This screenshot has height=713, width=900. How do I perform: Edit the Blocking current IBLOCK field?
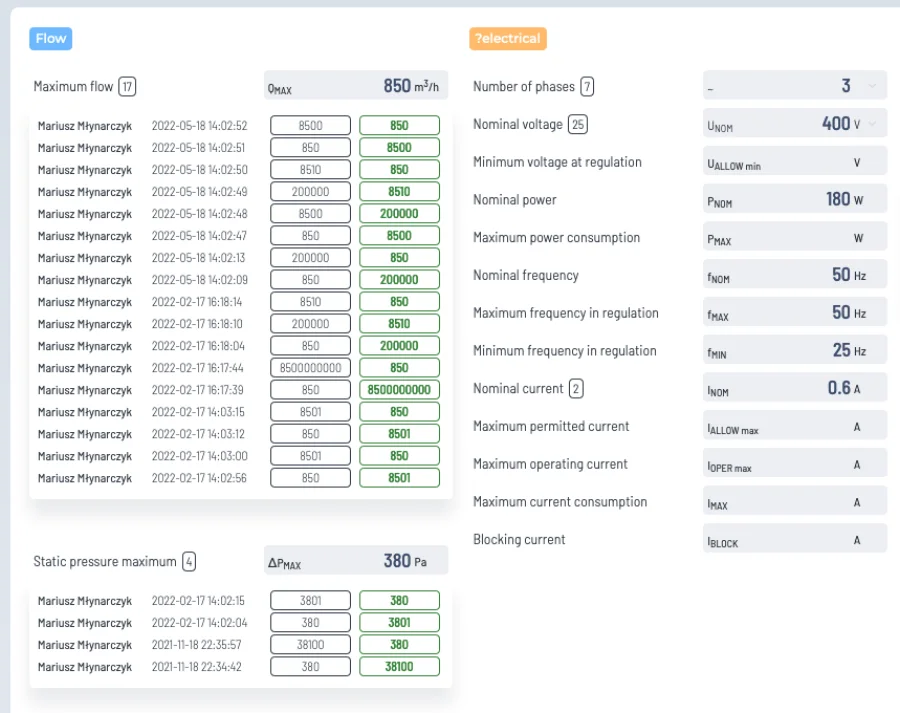click(795, 539)
